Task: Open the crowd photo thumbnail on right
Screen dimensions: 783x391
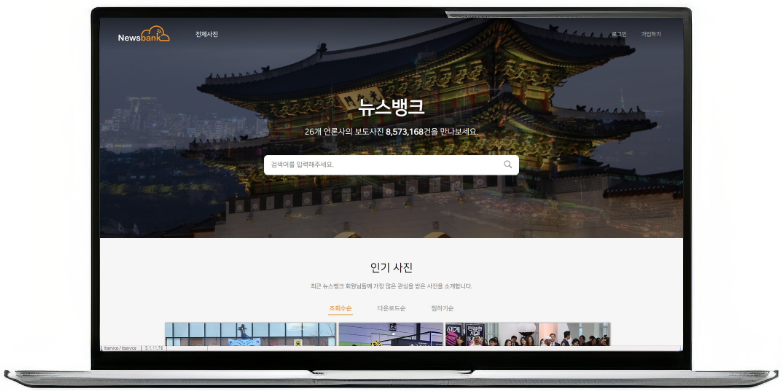Action: click(528, 334)
